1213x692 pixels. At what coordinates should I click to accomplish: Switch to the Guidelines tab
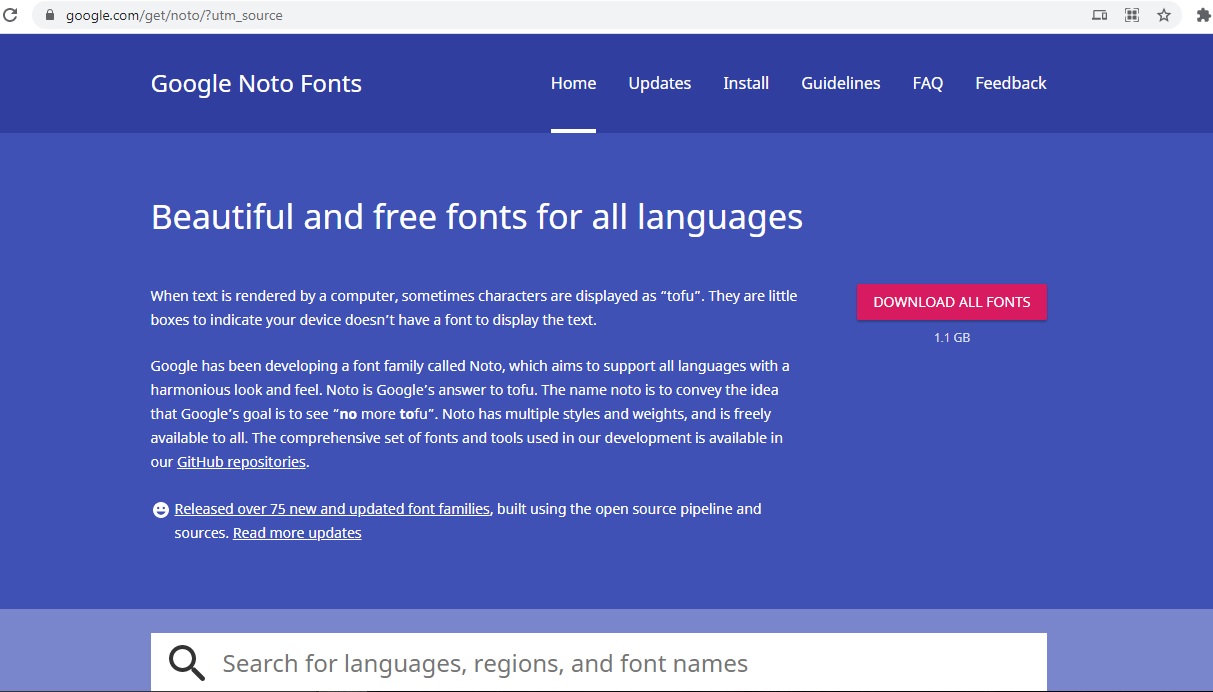point(841,83)
